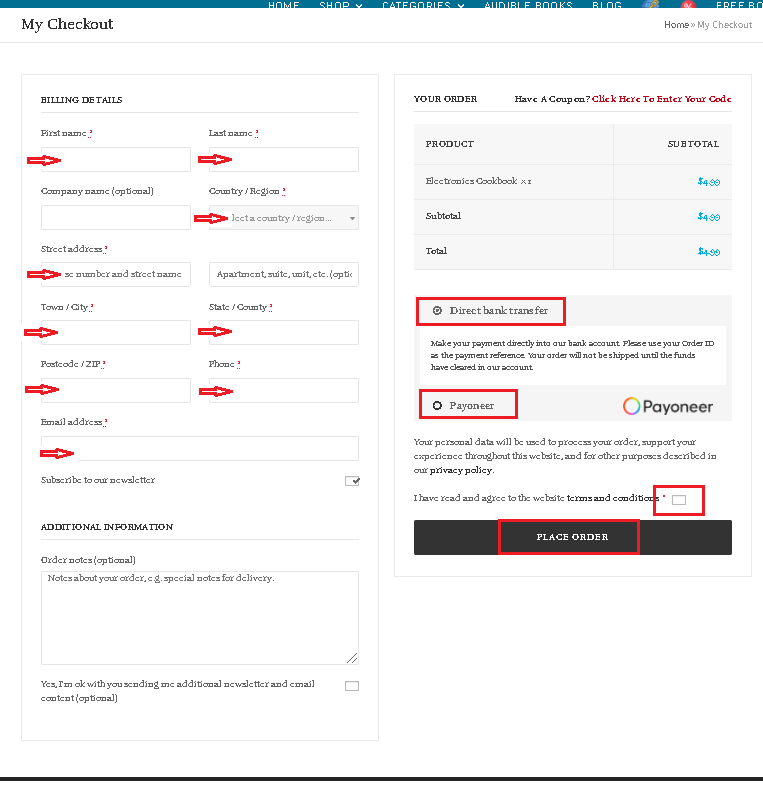Viewport: 763px width, 788px height.
Task: Open the HOME menu item
Action: [x=283, y=5]
